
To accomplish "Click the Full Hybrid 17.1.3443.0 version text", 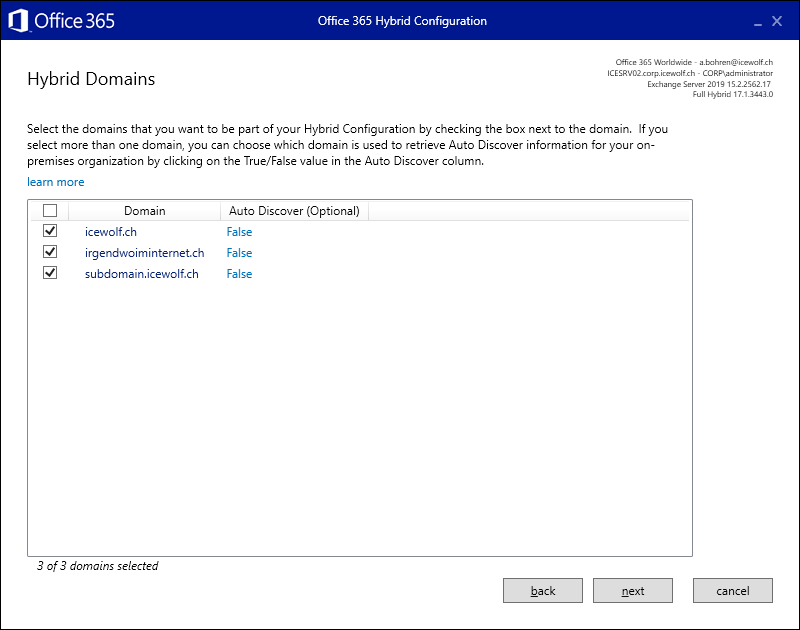I will pos(733,94).
